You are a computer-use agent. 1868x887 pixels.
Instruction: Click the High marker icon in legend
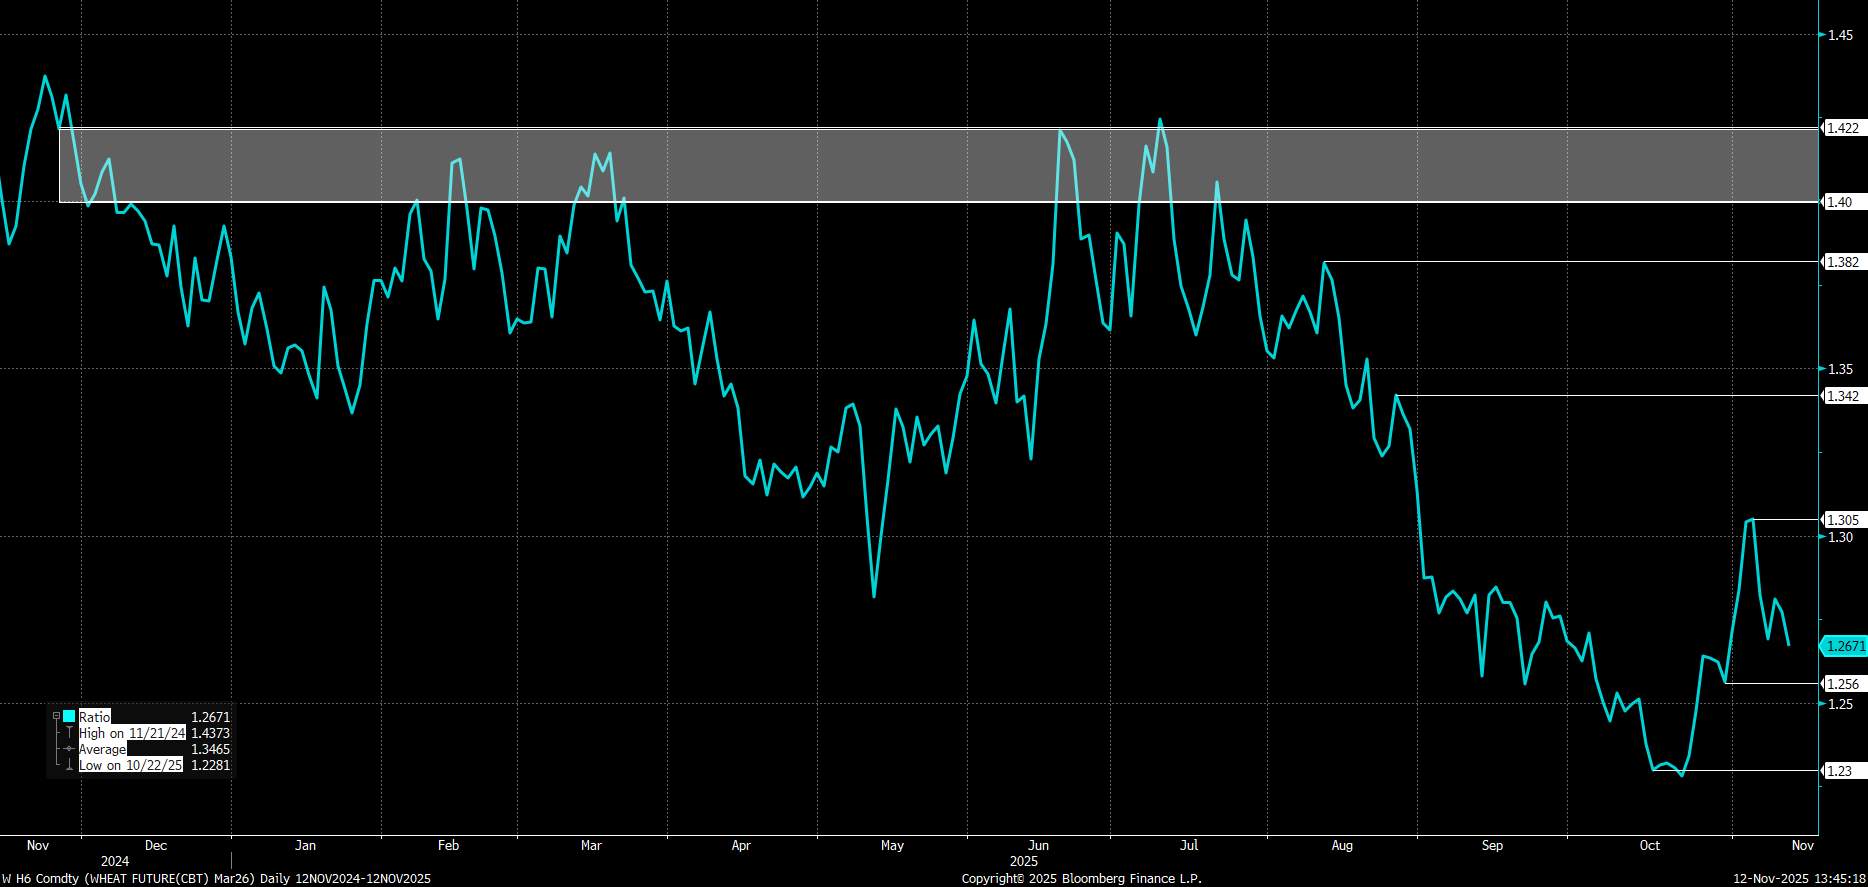(69, 733)
